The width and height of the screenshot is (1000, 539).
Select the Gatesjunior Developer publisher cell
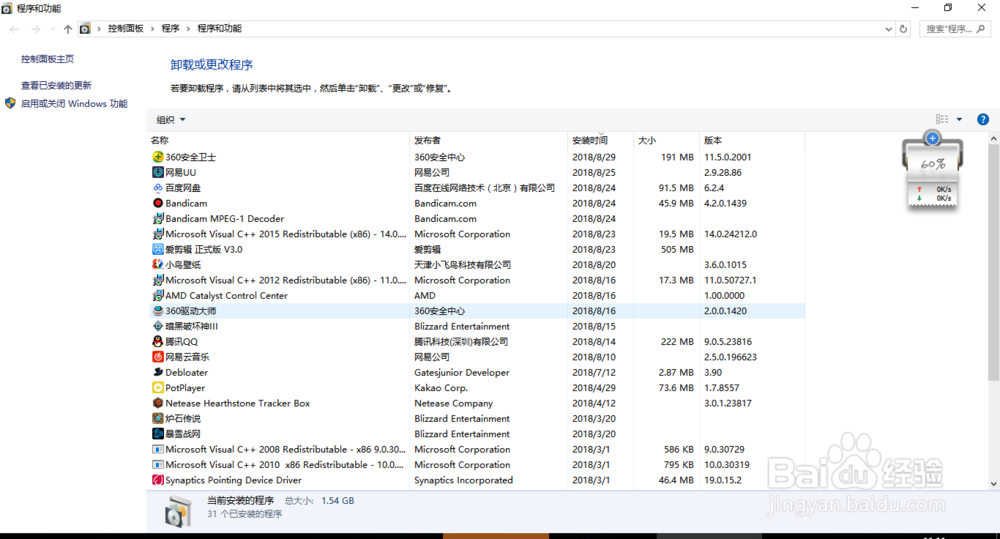pos(462,372)
